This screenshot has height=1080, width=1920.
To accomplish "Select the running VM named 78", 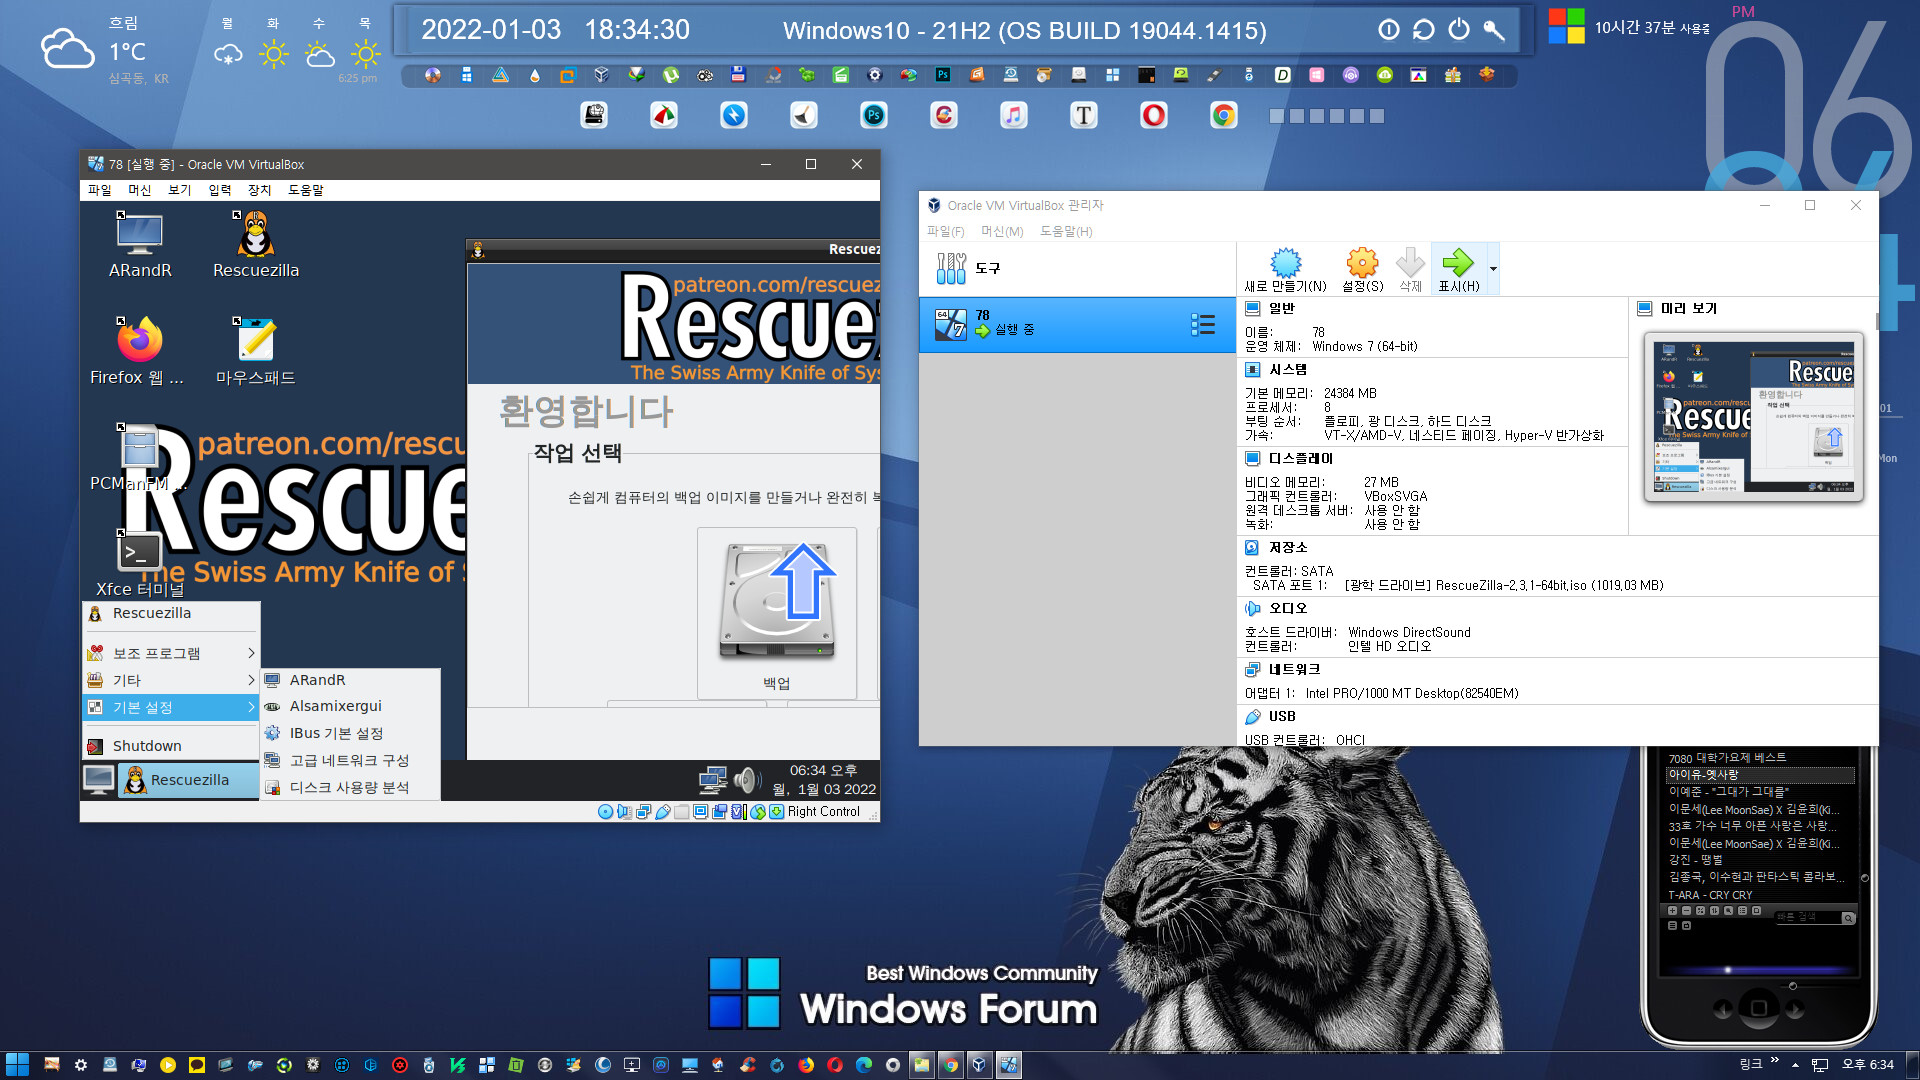I will coord(1077,324).
